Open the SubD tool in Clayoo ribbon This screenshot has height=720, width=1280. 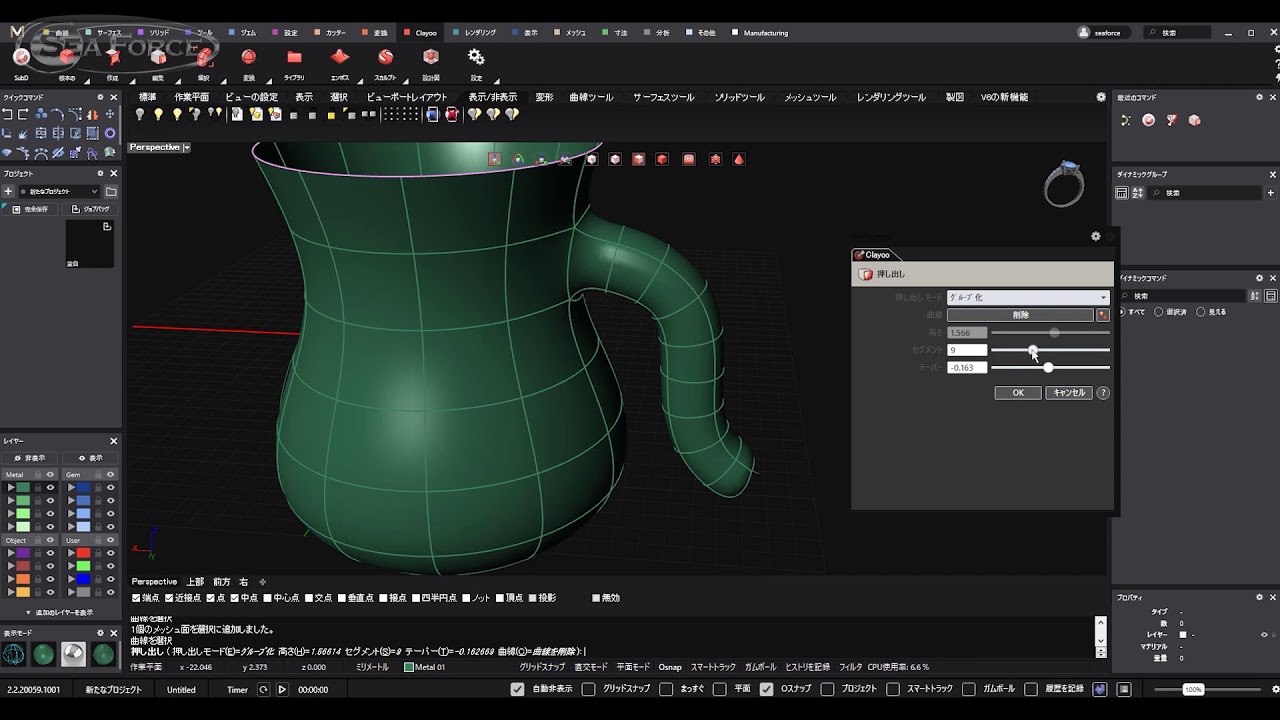(x=21, y=58)
